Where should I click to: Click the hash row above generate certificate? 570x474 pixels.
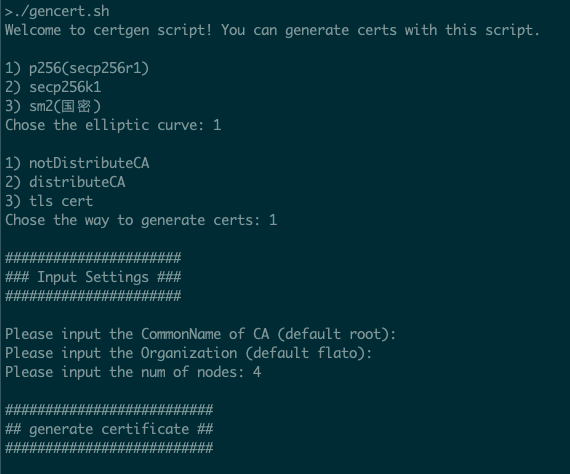[109, 410]
